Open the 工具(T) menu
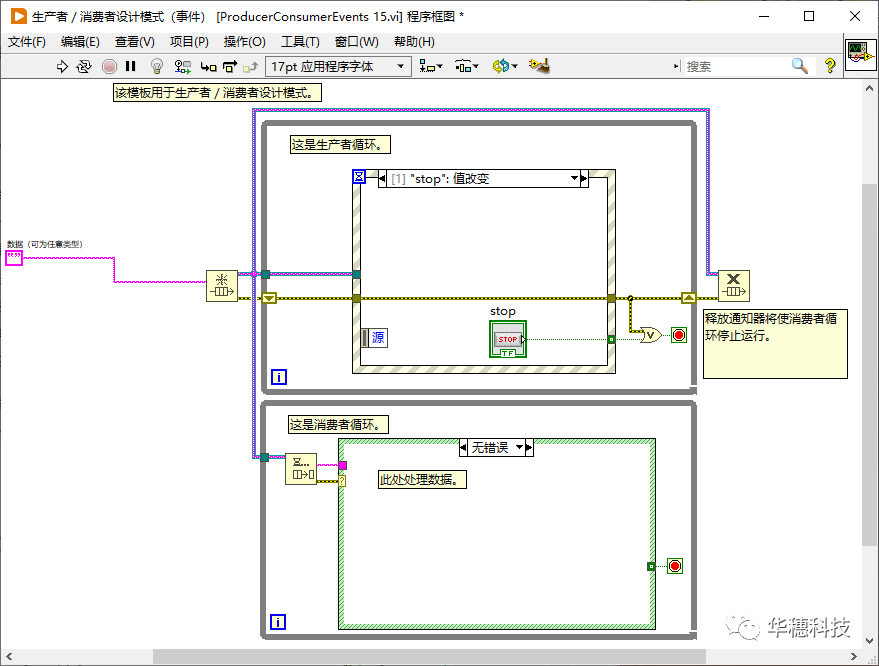879x666 pixels. (300, 41)
